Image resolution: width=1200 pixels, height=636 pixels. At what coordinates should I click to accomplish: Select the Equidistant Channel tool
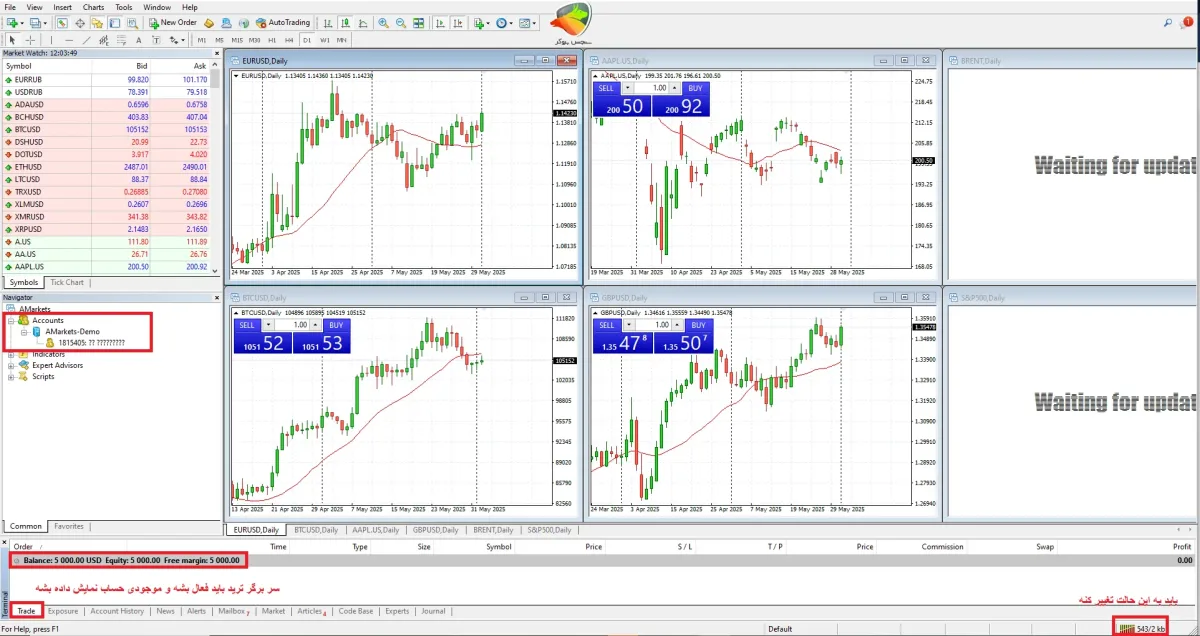[104, 40]
